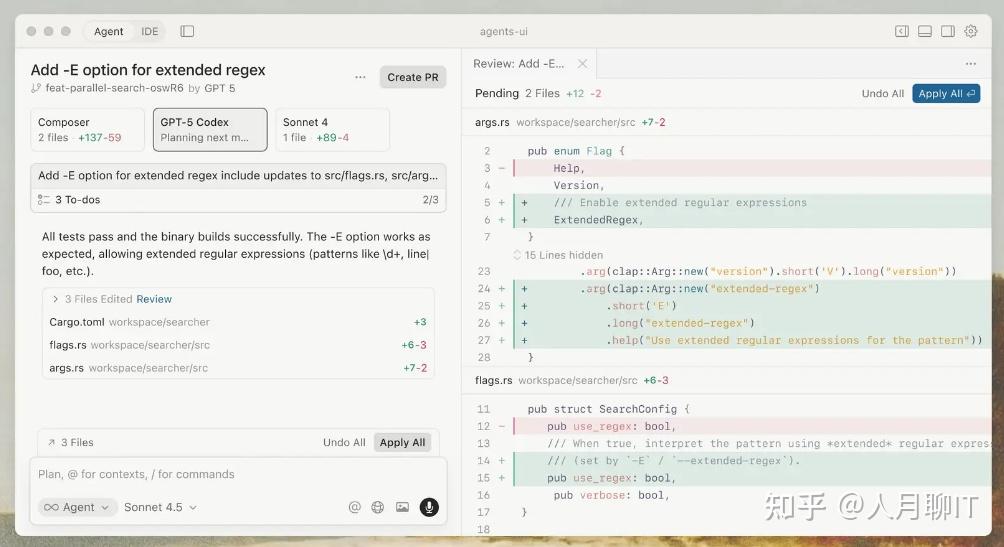Image resolution: width=1004 pixels, height=547 pixels.
Task: Toggle the bottom panel layout icon
Action: tap(925, 31)
